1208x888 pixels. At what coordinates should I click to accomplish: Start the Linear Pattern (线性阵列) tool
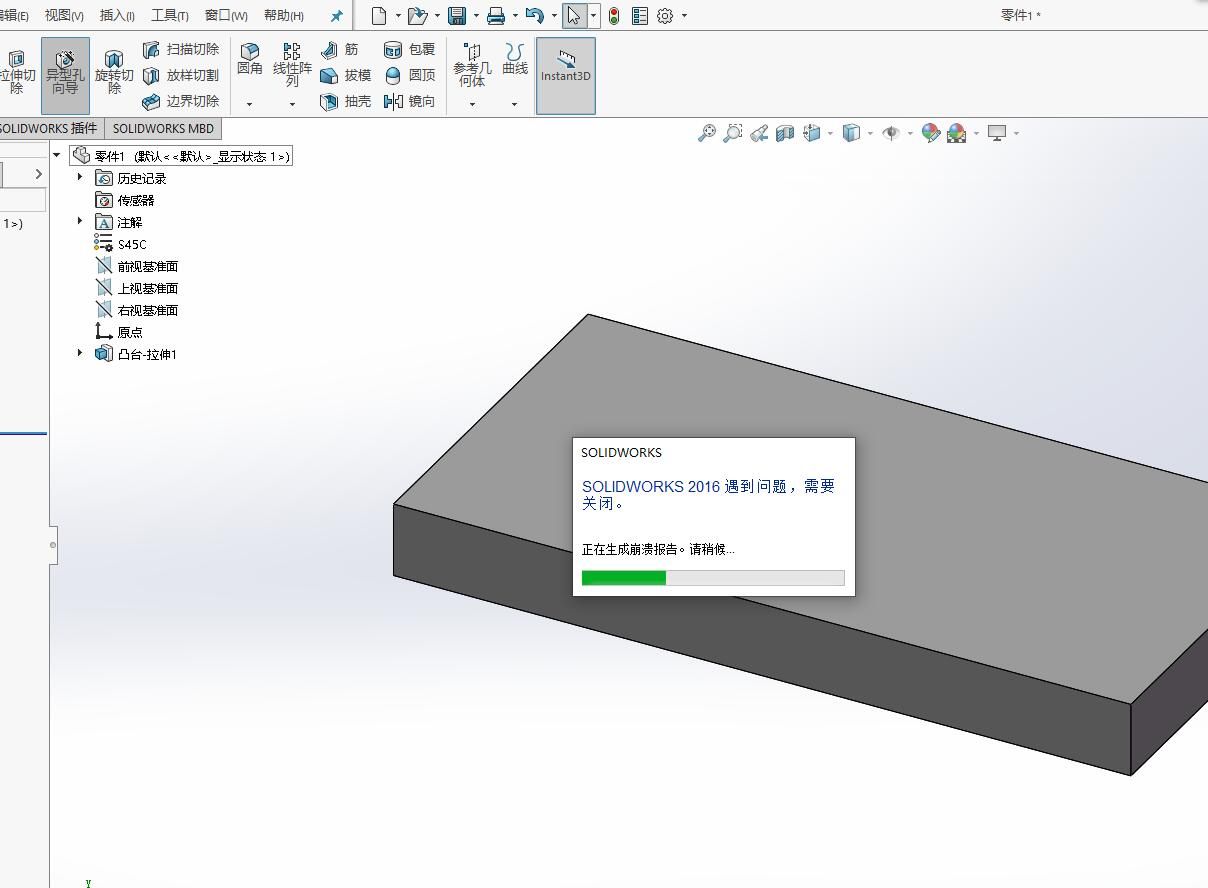point(292,64)
